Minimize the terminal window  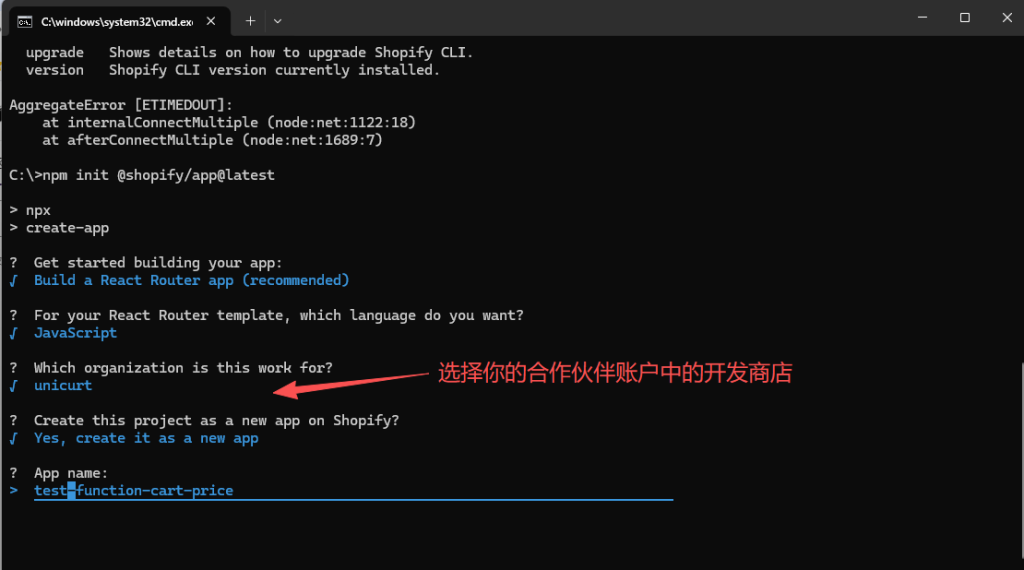(919, 18)
